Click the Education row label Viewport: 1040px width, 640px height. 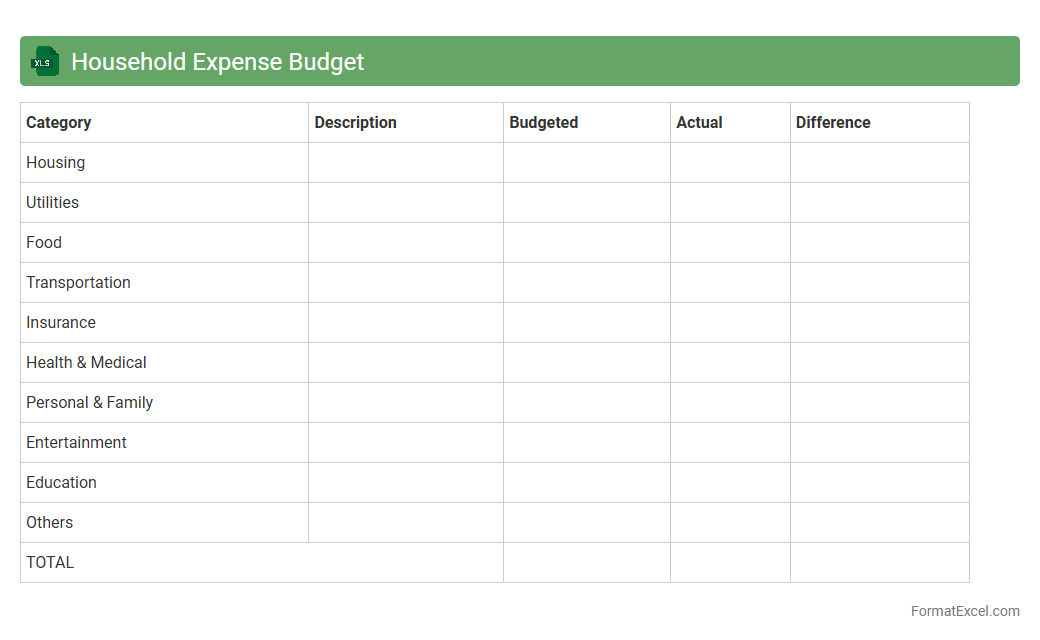62,482
